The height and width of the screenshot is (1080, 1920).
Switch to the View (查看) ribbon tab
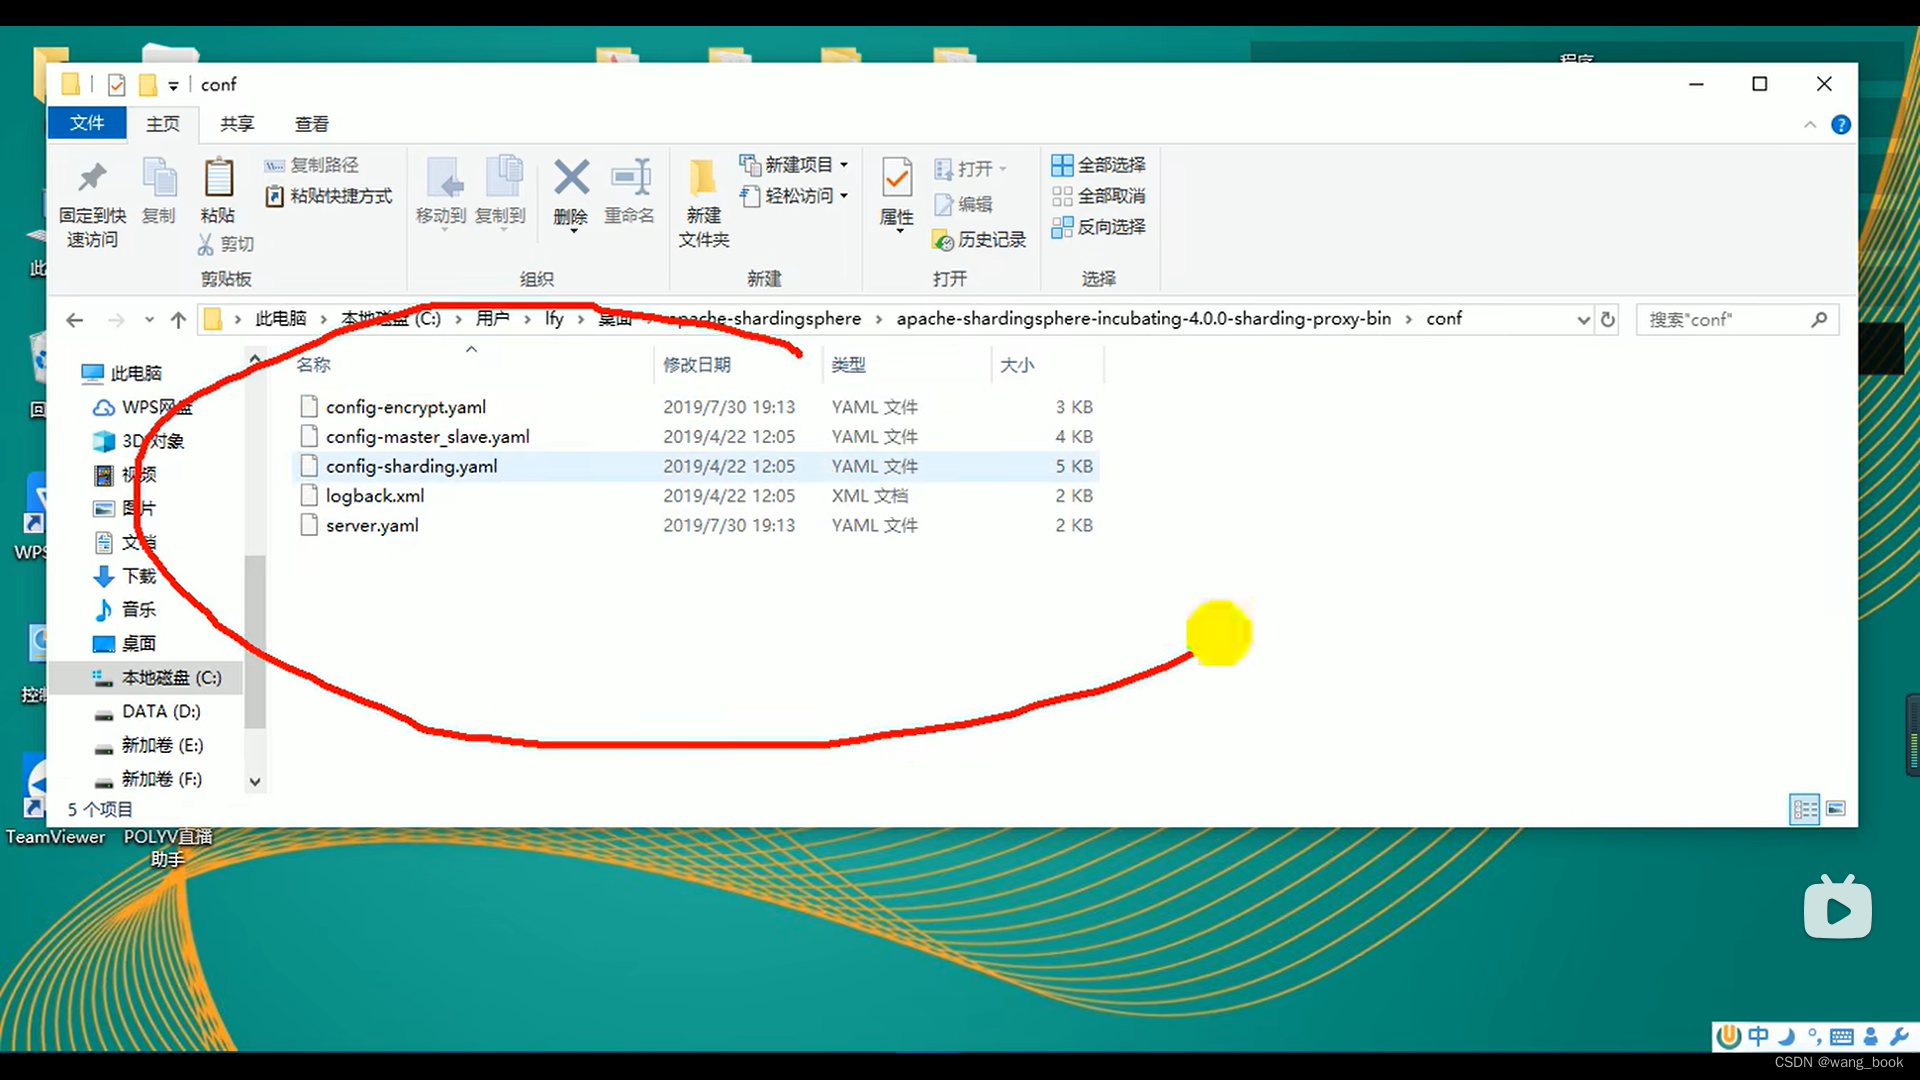click(311, 124)
